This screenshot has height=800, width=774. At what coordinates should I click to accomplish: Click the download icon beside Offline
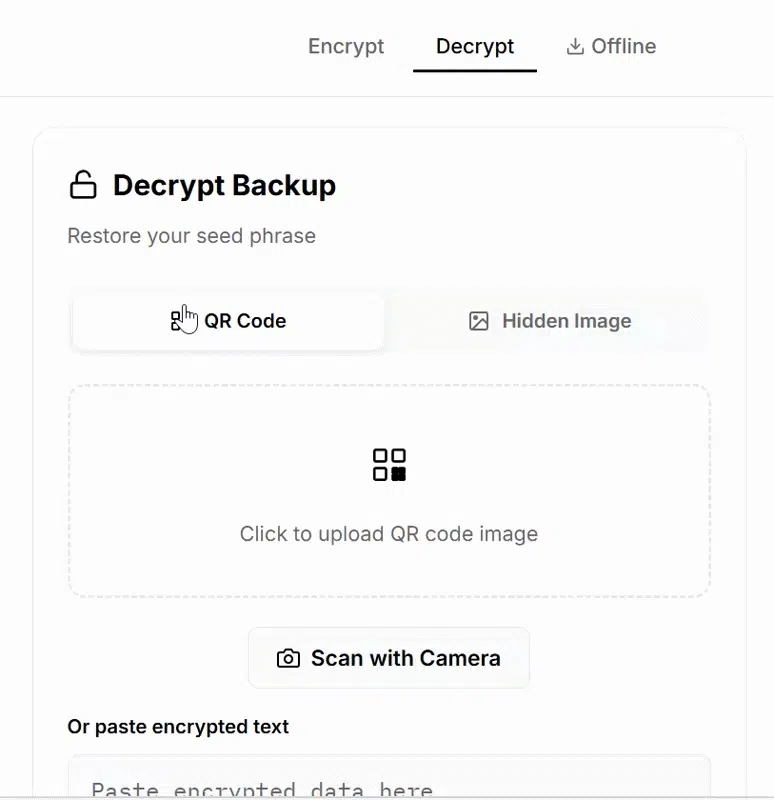point(575,47)
